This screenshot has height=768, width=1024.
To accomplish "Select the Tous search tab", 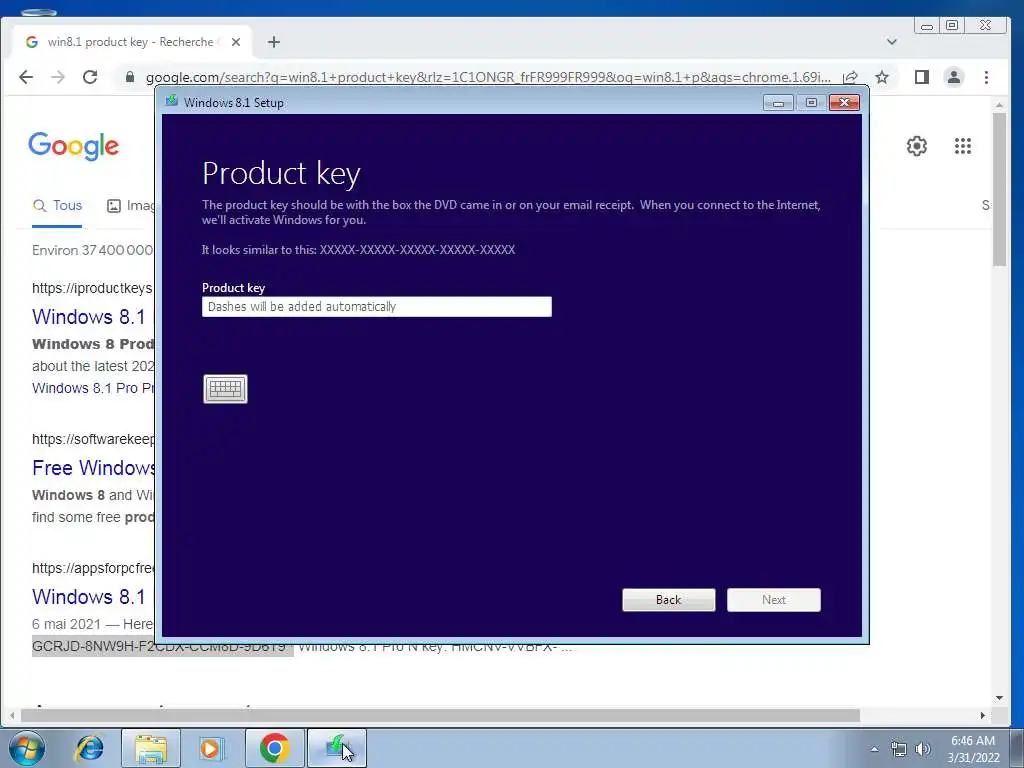I will pyautogui.click(x=57, y=206).
